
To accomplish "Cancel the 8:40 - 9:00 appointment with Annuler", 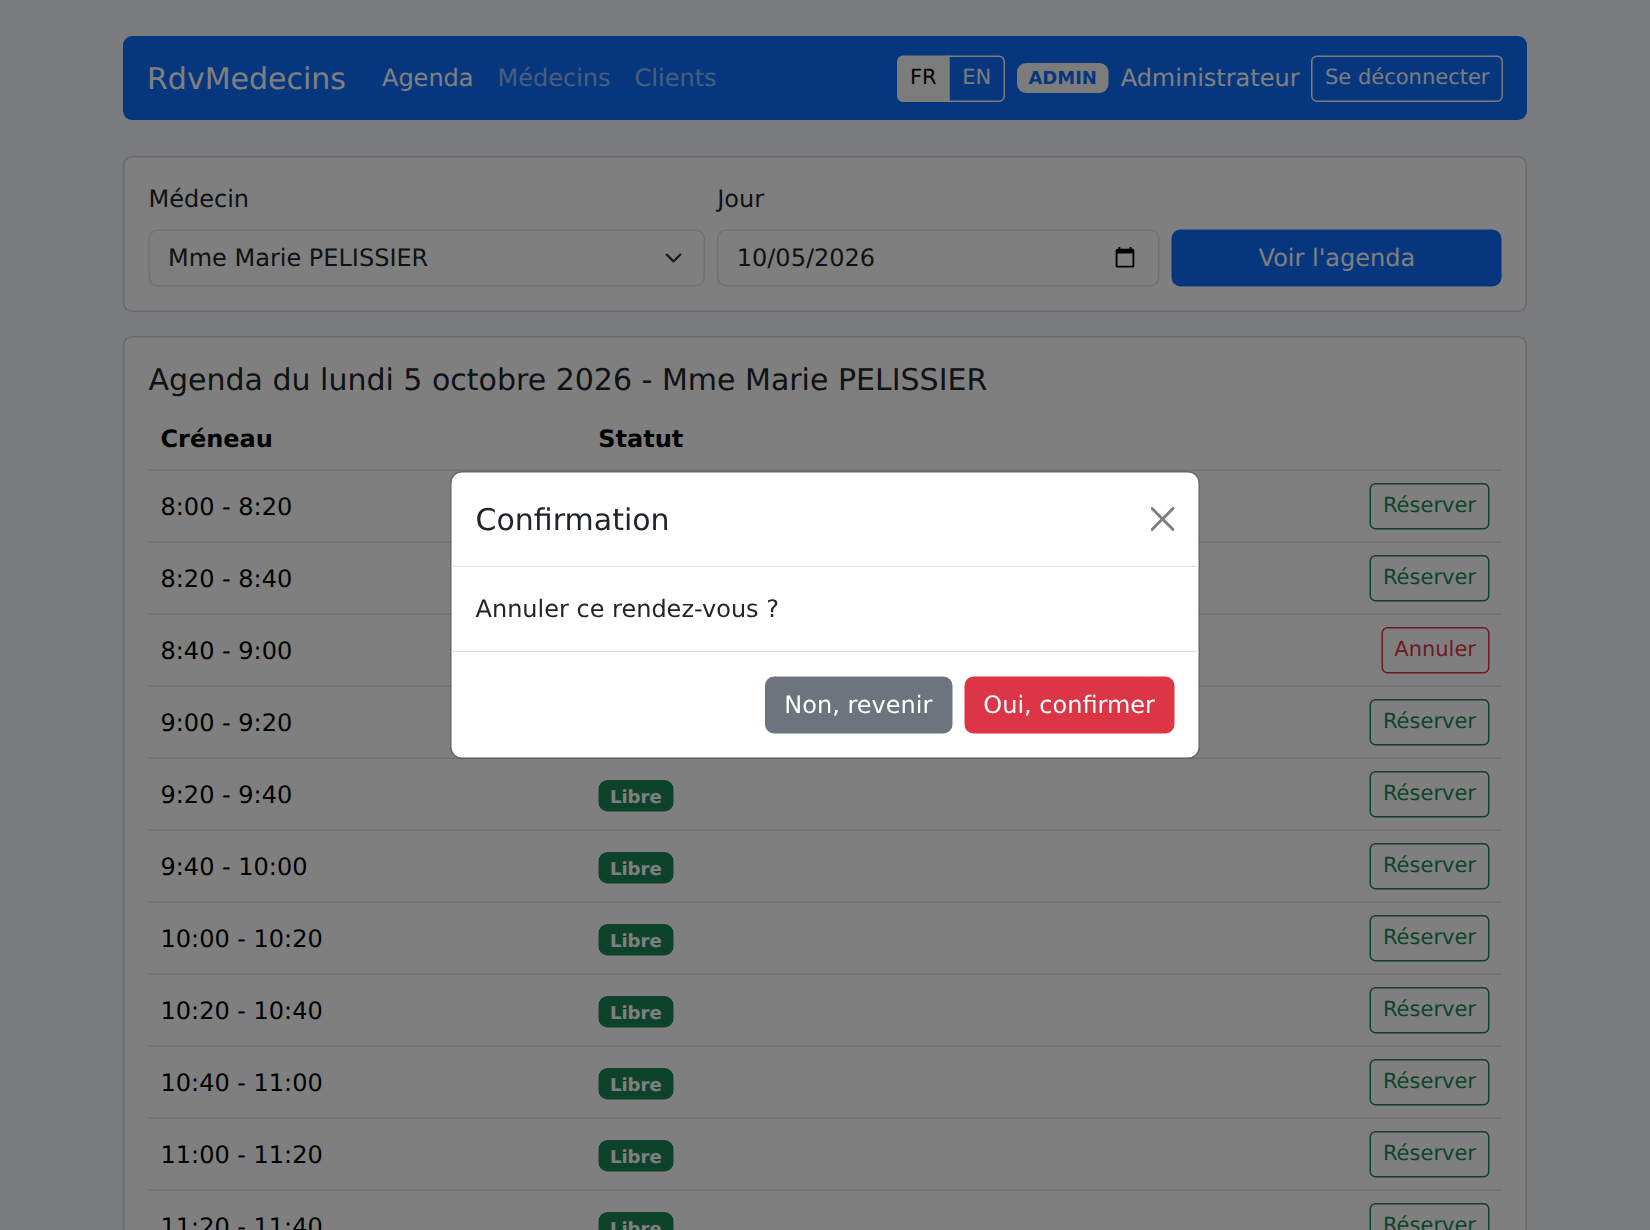I will click(x=1435, y=650).
